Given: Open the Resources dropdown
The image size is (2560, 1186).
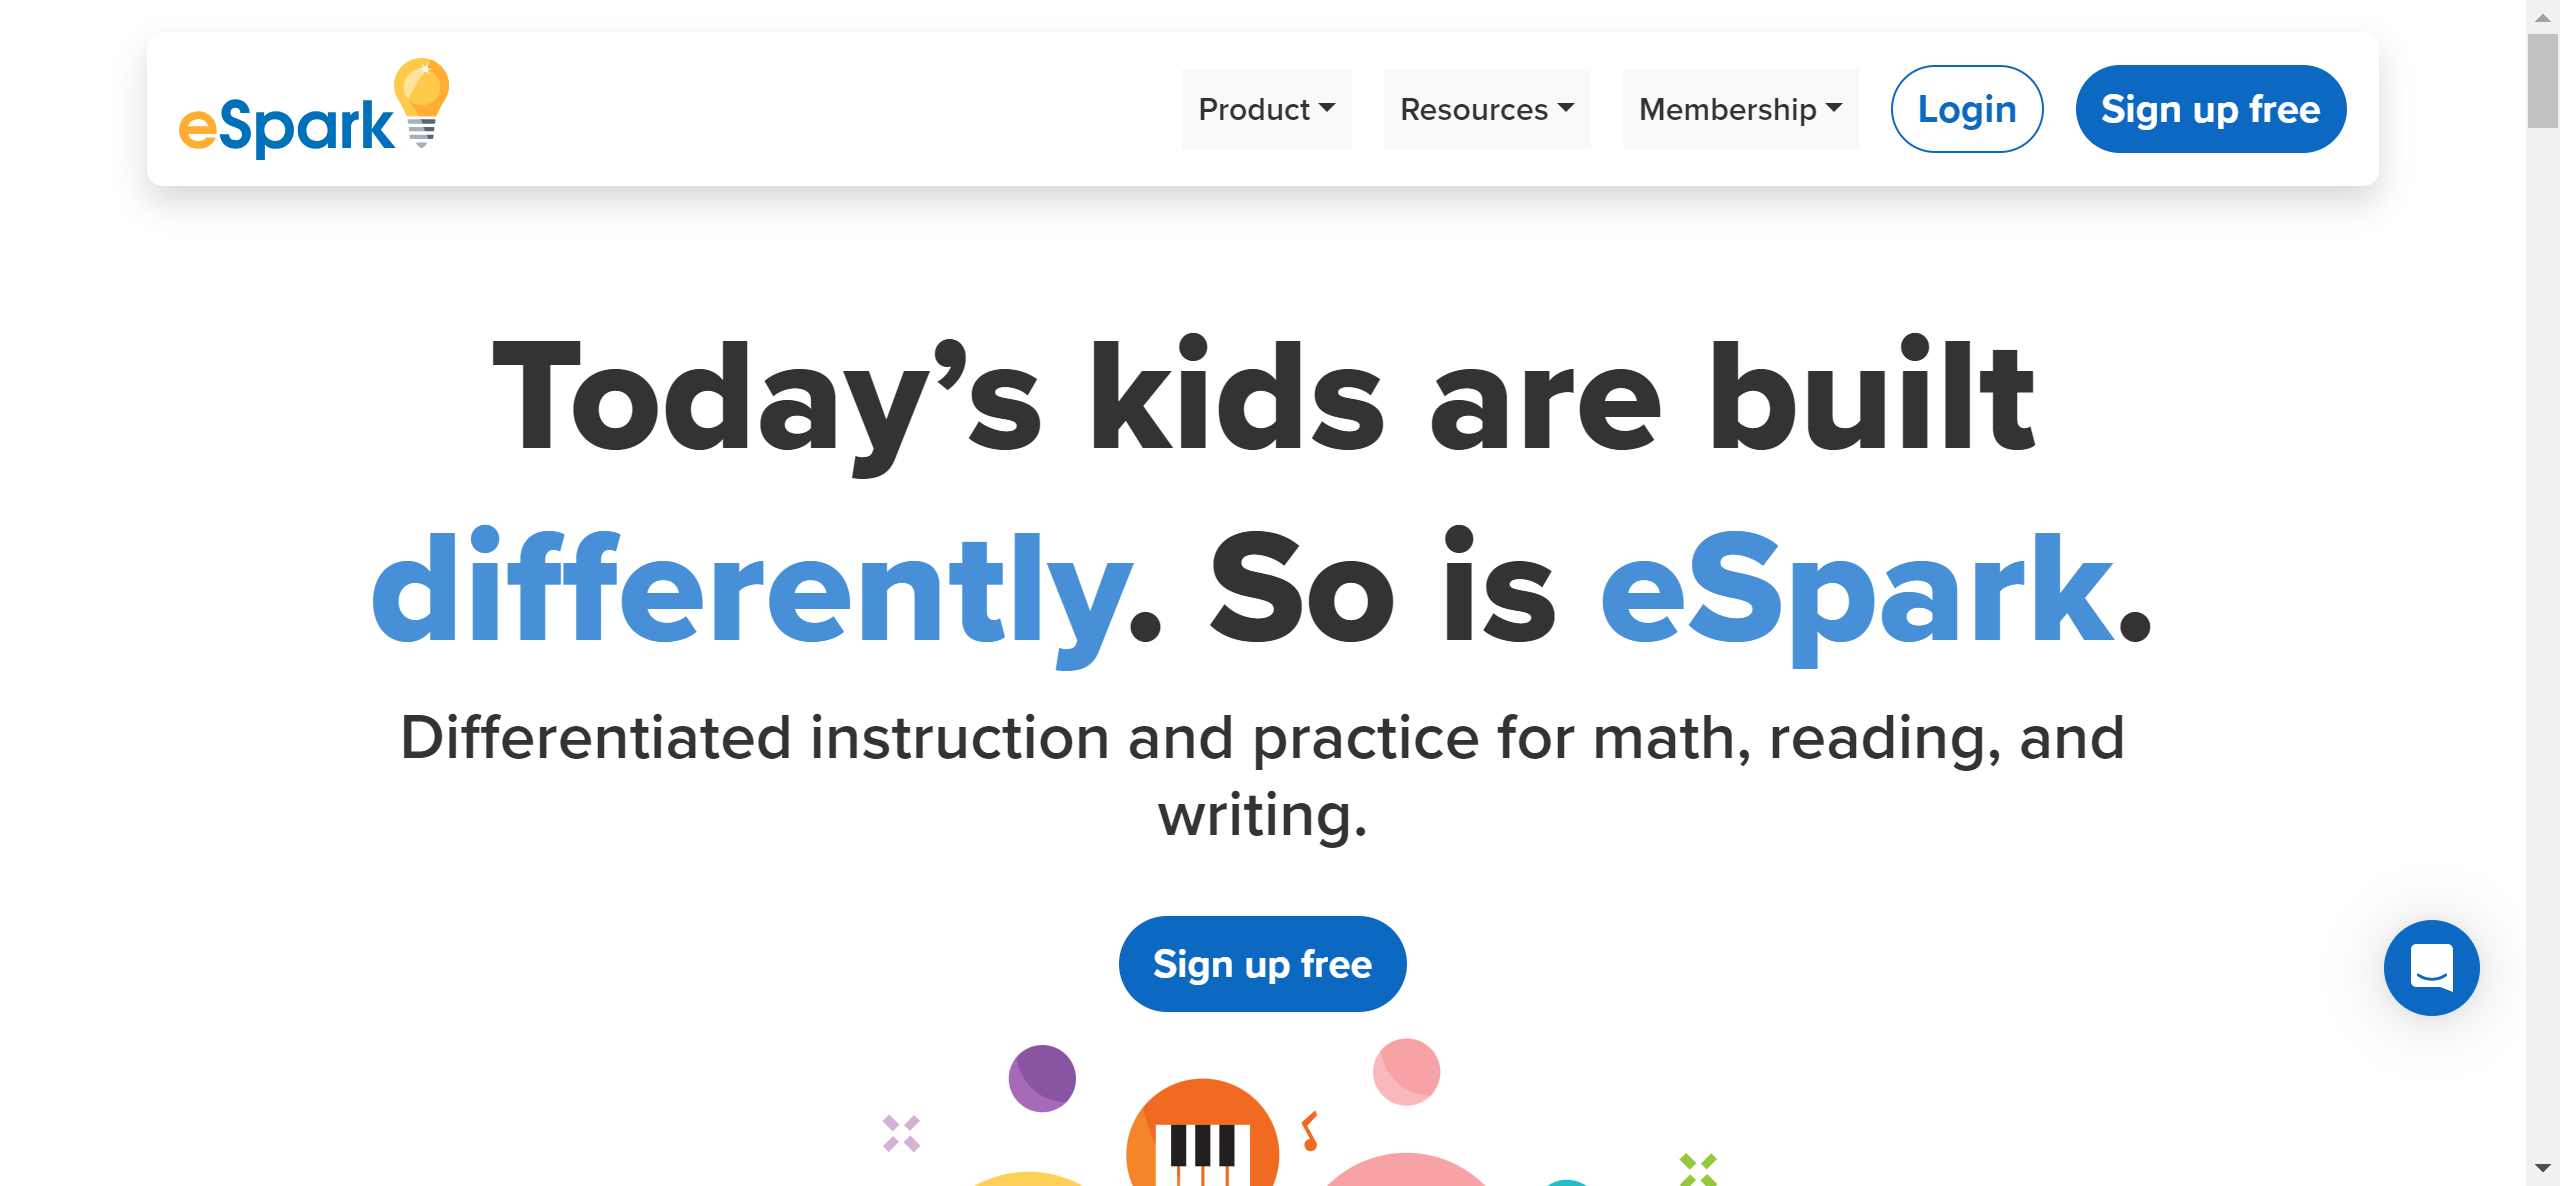Looking at the screenshot, I should coord(1486,109).
